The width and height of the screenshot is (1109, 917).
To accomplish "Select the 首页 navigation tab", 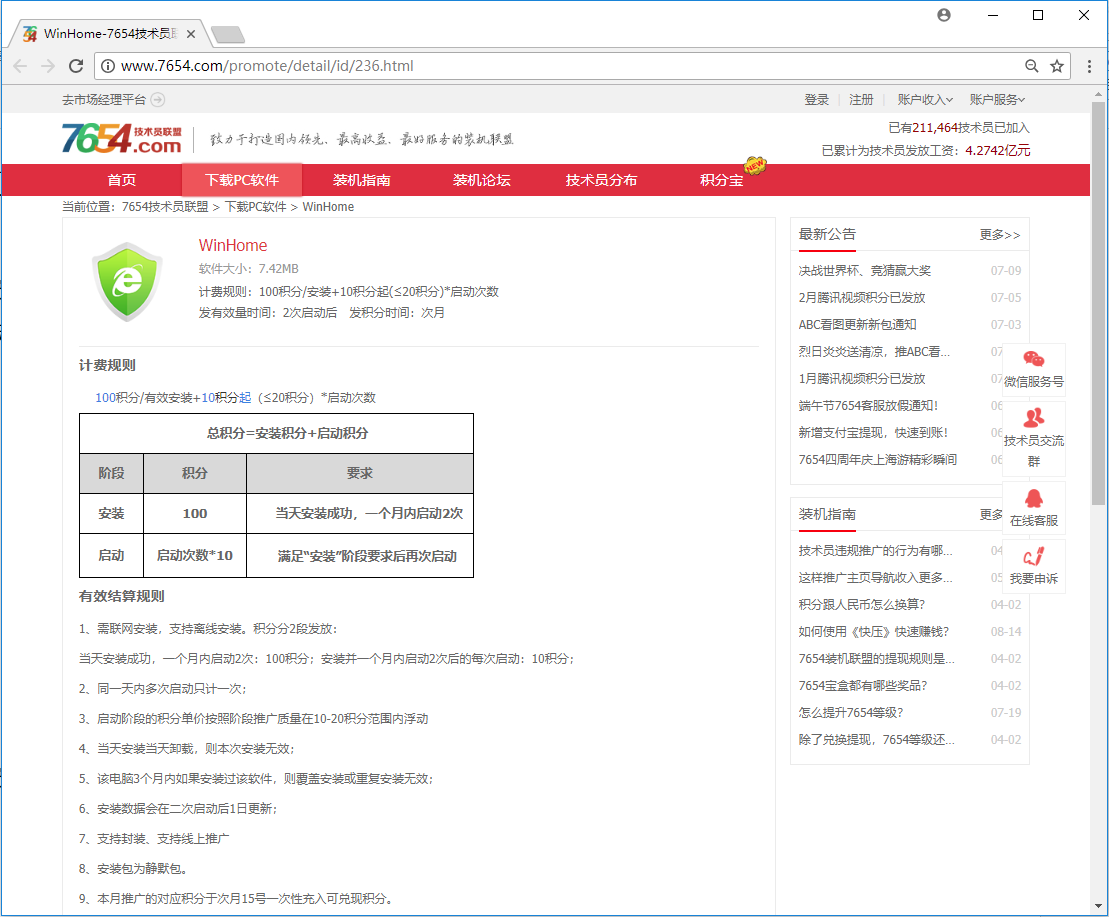I will click(x=121, y=180).
